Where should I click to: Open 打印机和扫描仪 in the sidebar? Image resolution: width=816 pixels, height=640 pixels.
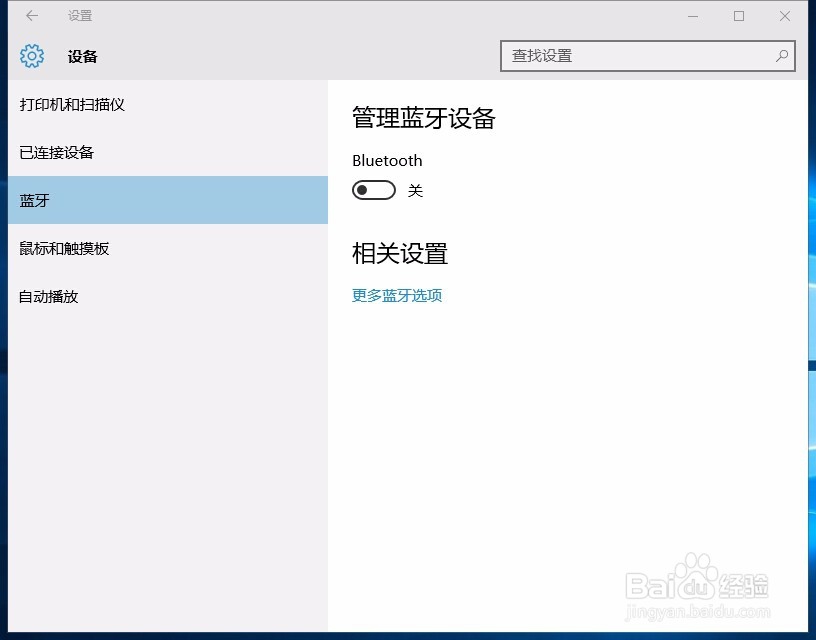(168, 105)
